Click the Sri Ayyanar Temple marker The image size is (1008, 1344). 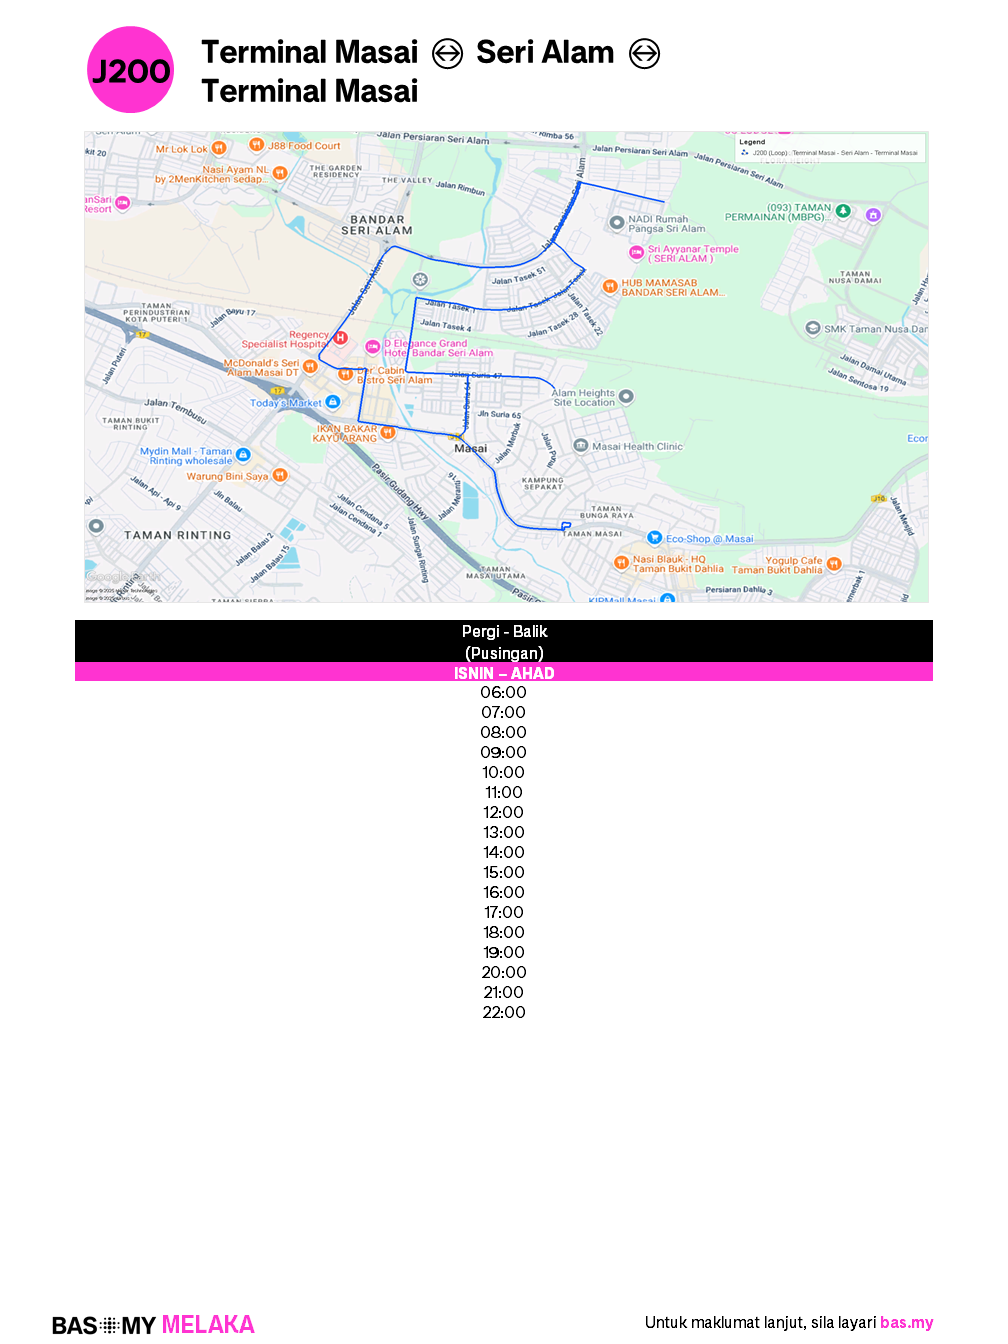pyautogui.click(x=636, y=253)
